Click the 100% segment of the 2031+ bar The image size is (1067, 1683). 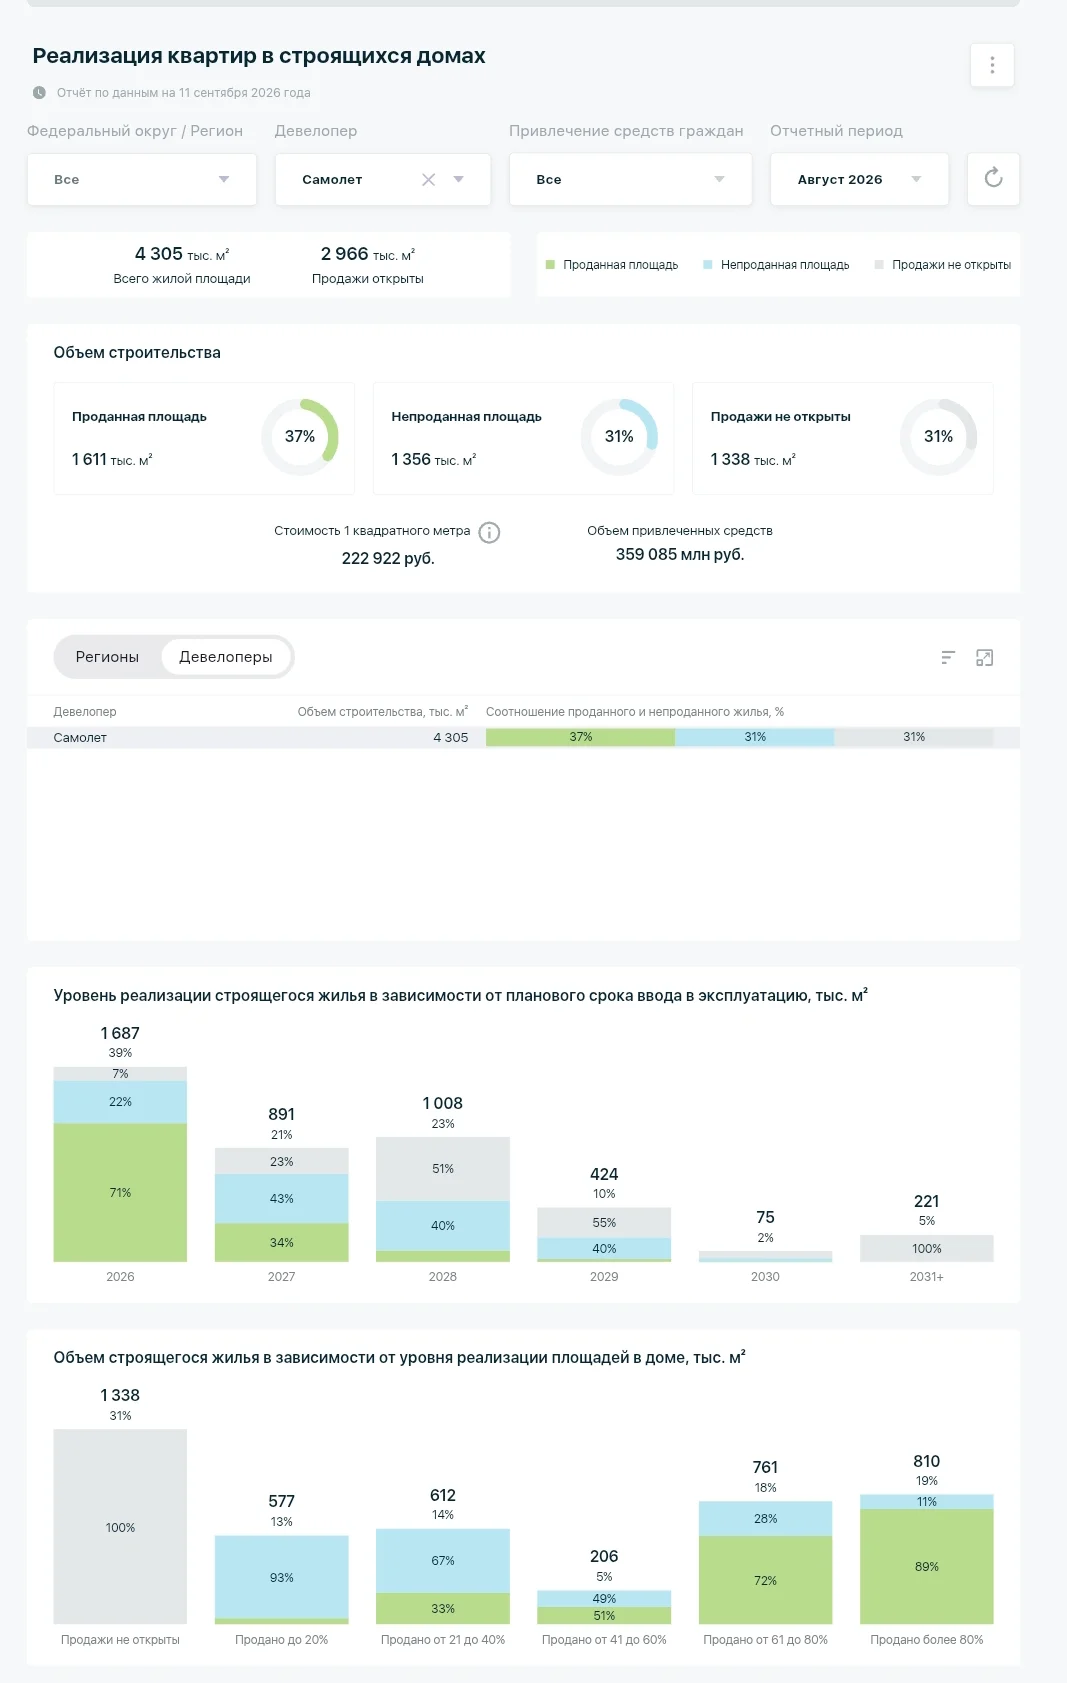927,1248
